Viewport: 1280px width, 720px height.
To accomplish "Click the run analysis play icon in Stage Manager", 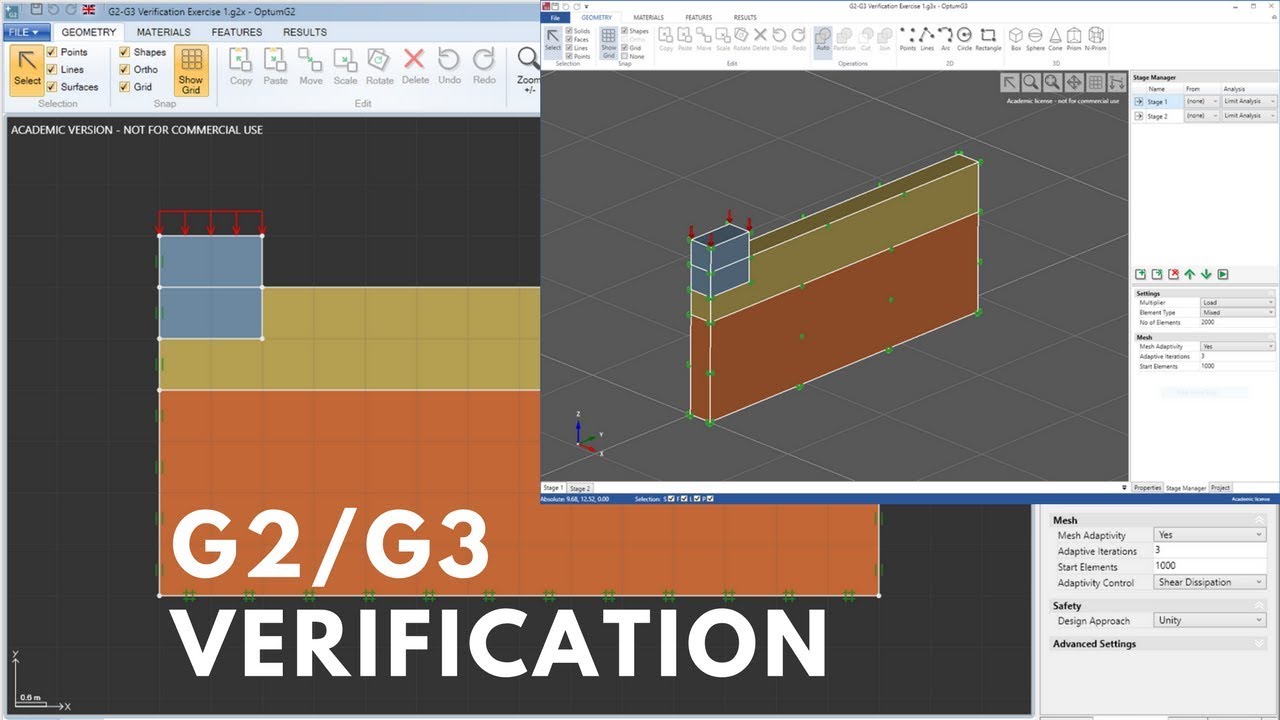I will point(1223,274).
